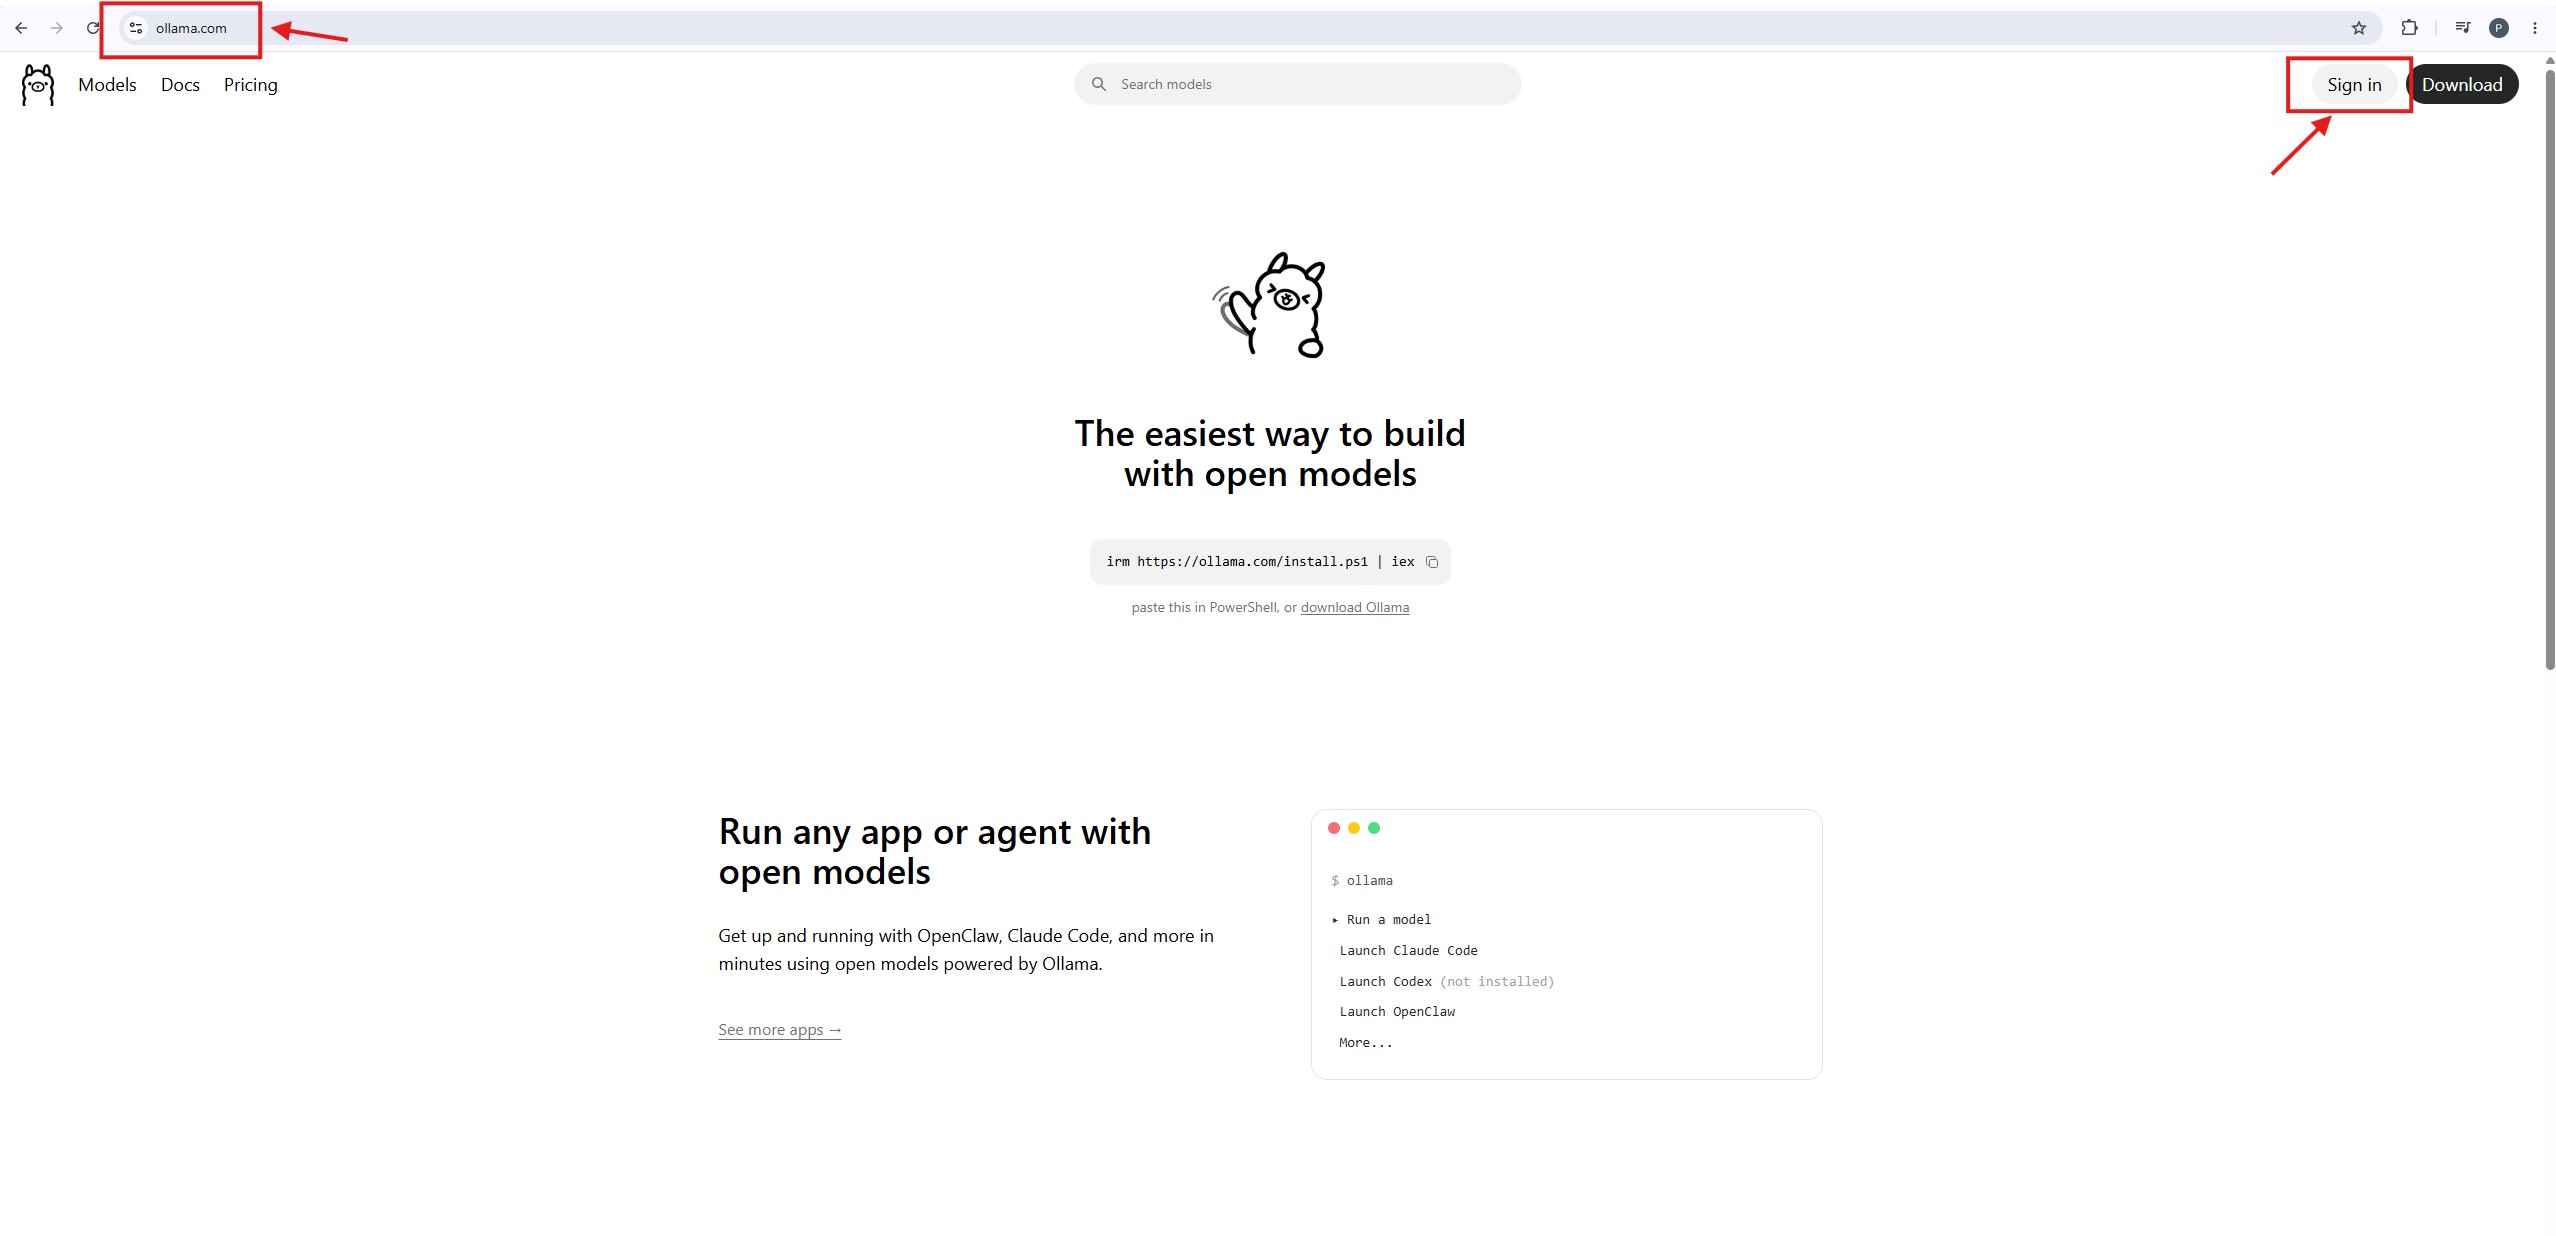The image size is (2556, 1236).
Task: Open the media controls icon in toolbar
Action: click(x=2462, y=28)
